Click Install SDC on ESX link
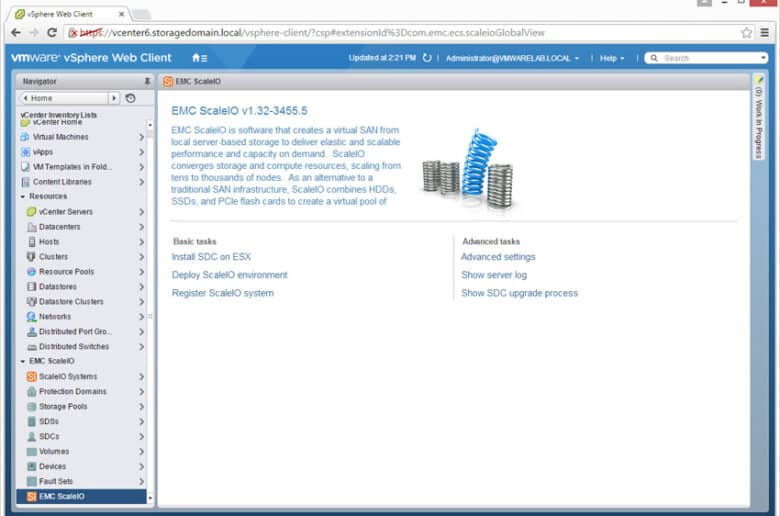The height and width of the screenshot is (516, 780). (x=211, y=257)
